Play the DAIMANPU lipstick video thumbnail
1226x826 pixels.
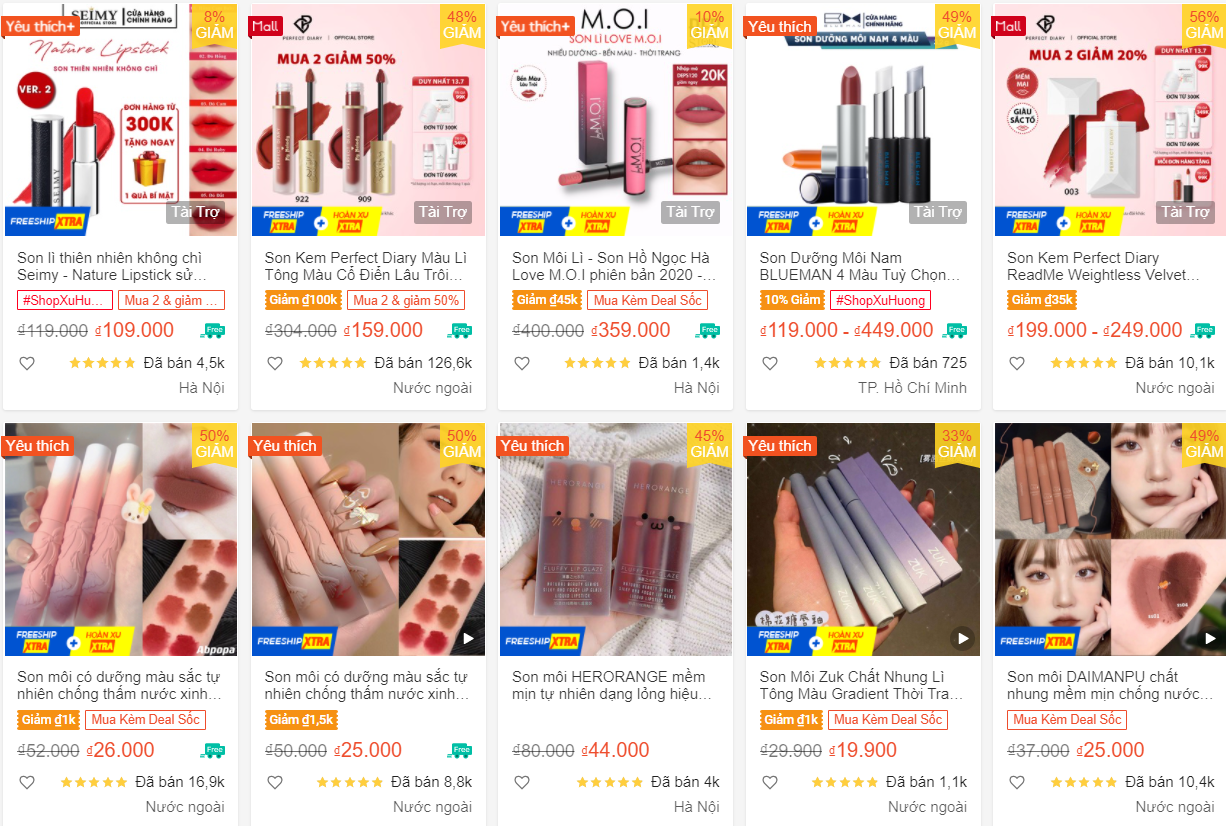point(1209,638)
